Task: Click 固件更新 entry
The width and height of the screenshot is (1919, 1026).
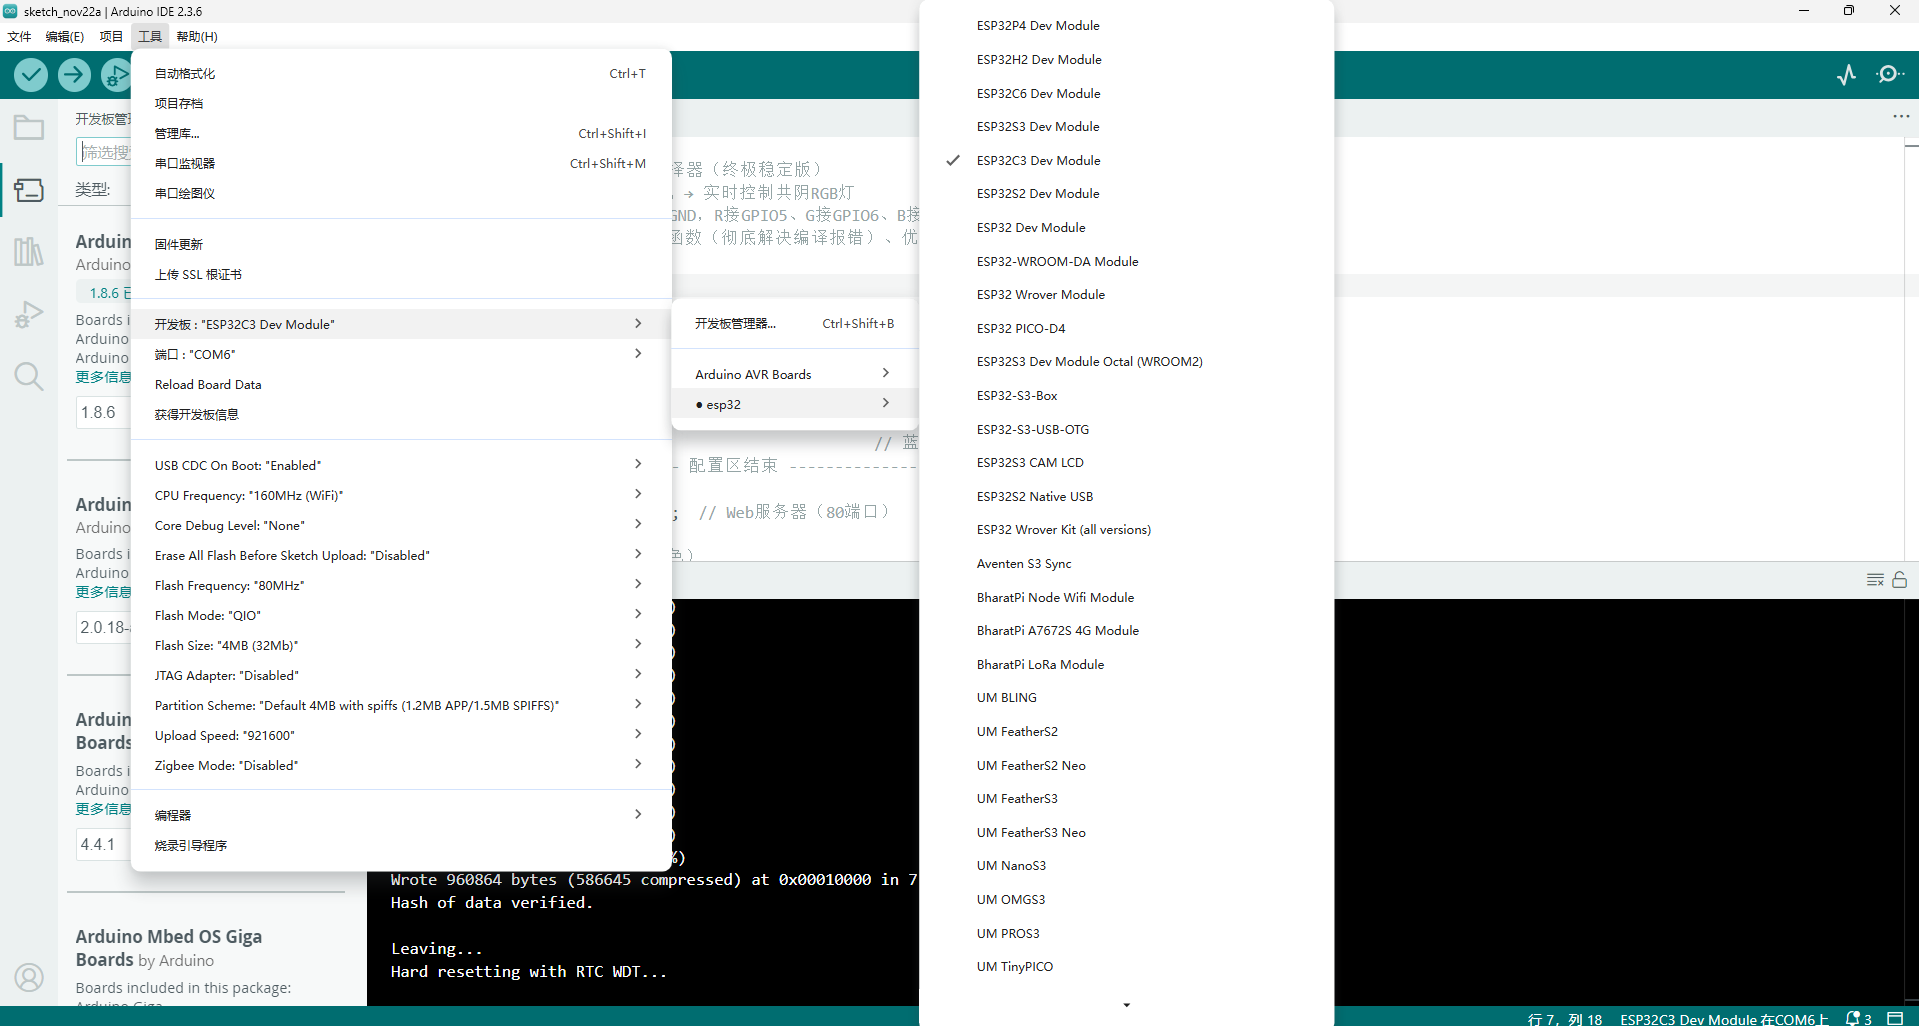Action: tap(401, 244)
